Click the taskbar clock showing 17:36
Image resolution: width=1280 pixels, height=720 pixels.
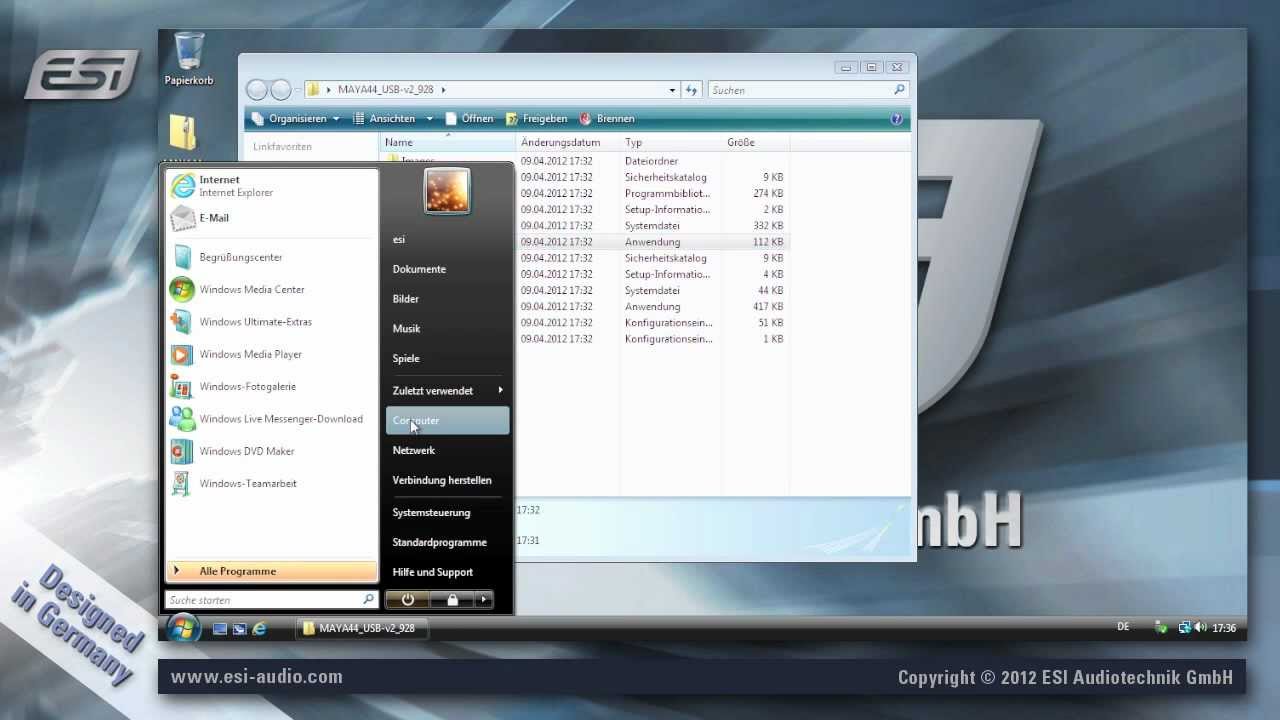click(1224, 629)
